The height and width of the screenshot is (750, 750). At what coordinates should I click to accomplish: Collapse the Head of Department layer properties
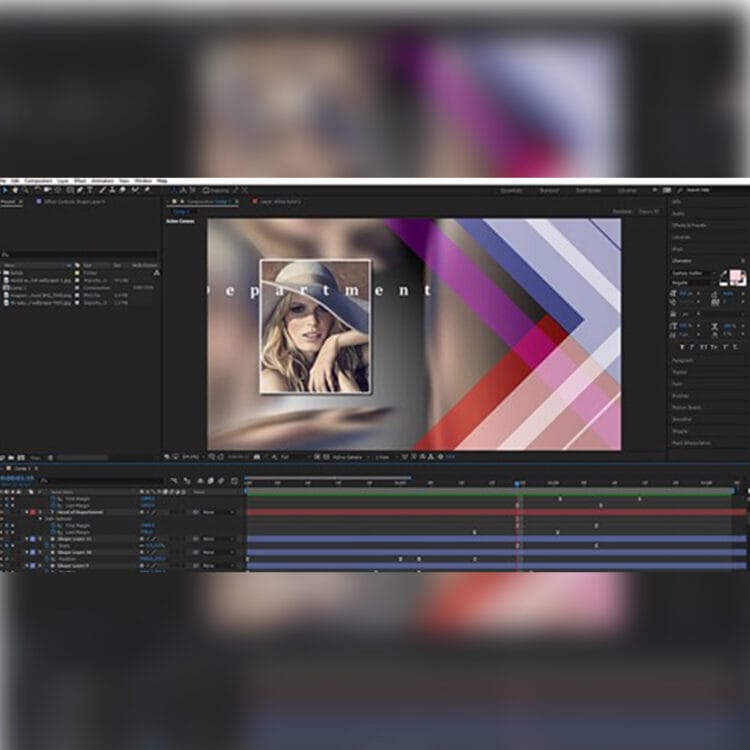click(x=26, y=512)
